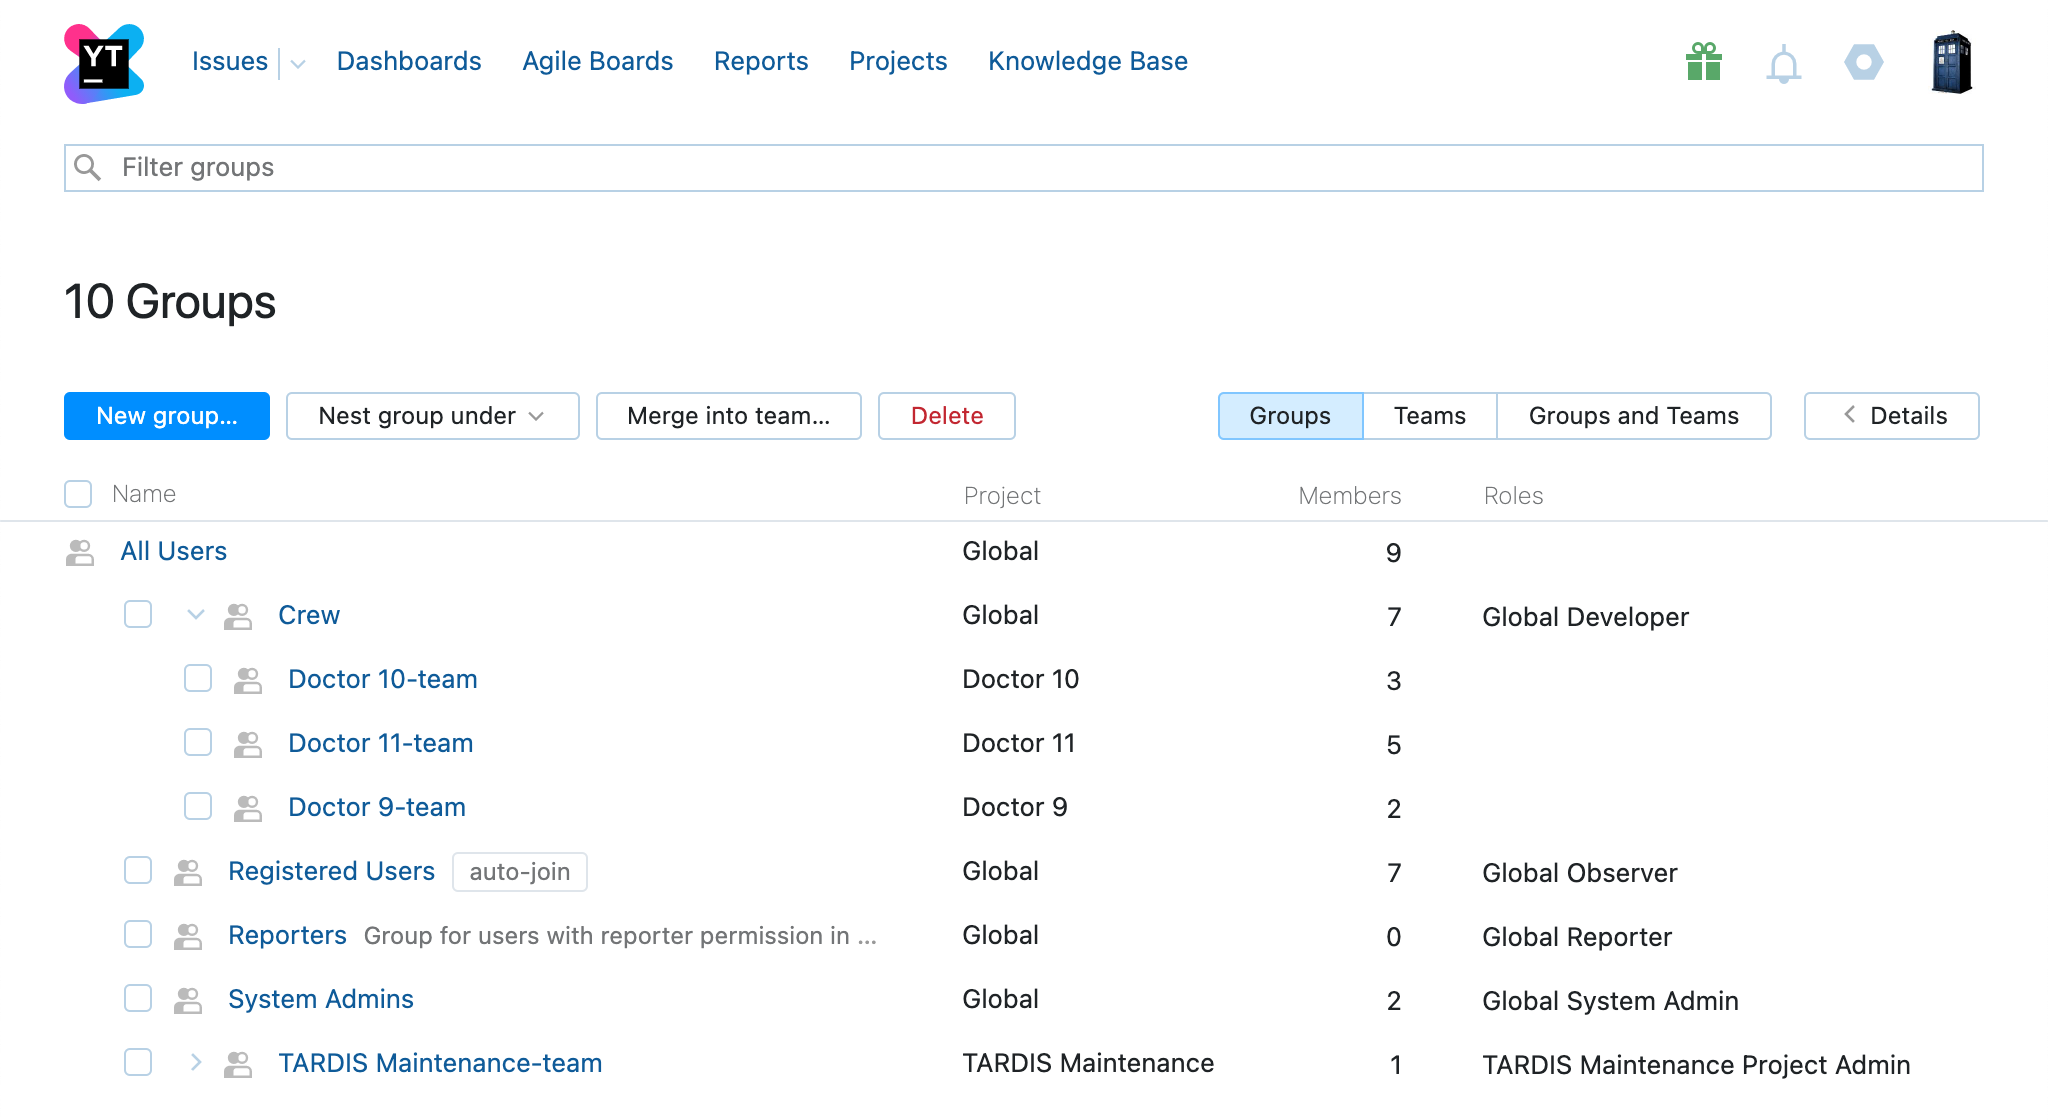Open the TARDIS user avatar menu
The width and height of the screenshot is (2048, 1120).
(x=1951, y=62)
